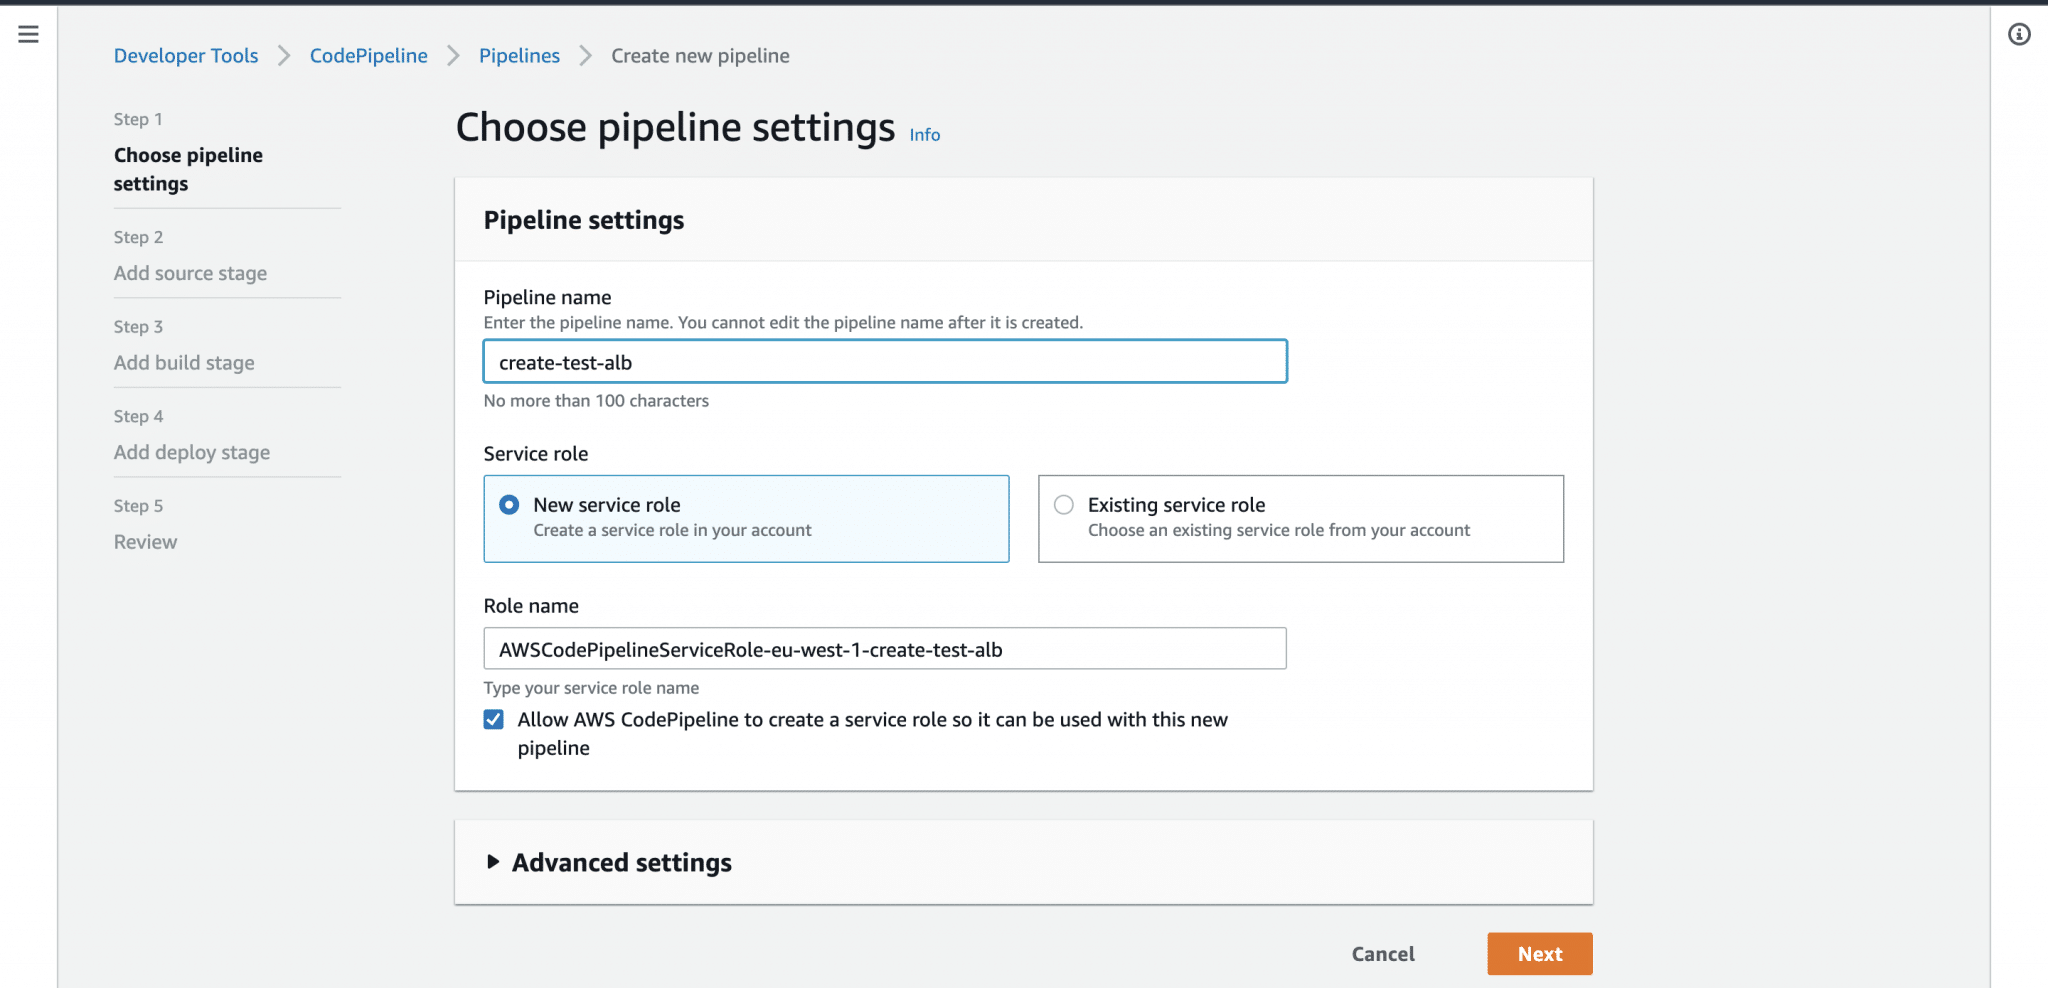This screenshot has width=2048, height=988.
Task: Expand the Advanced settings section
Action: (621, 862)
